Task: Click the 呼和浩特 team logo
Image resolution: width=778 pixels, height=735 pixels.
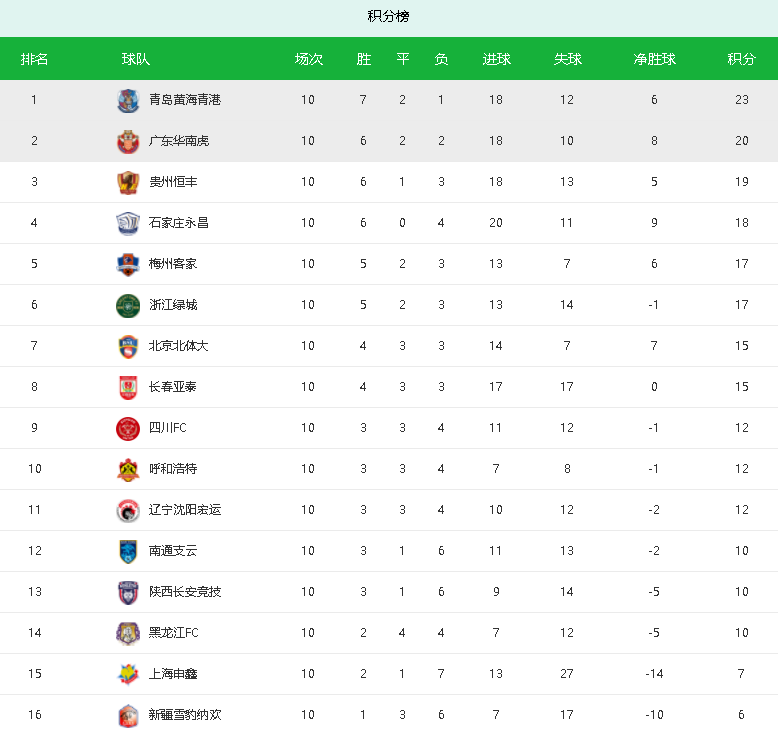Action: 128,470
